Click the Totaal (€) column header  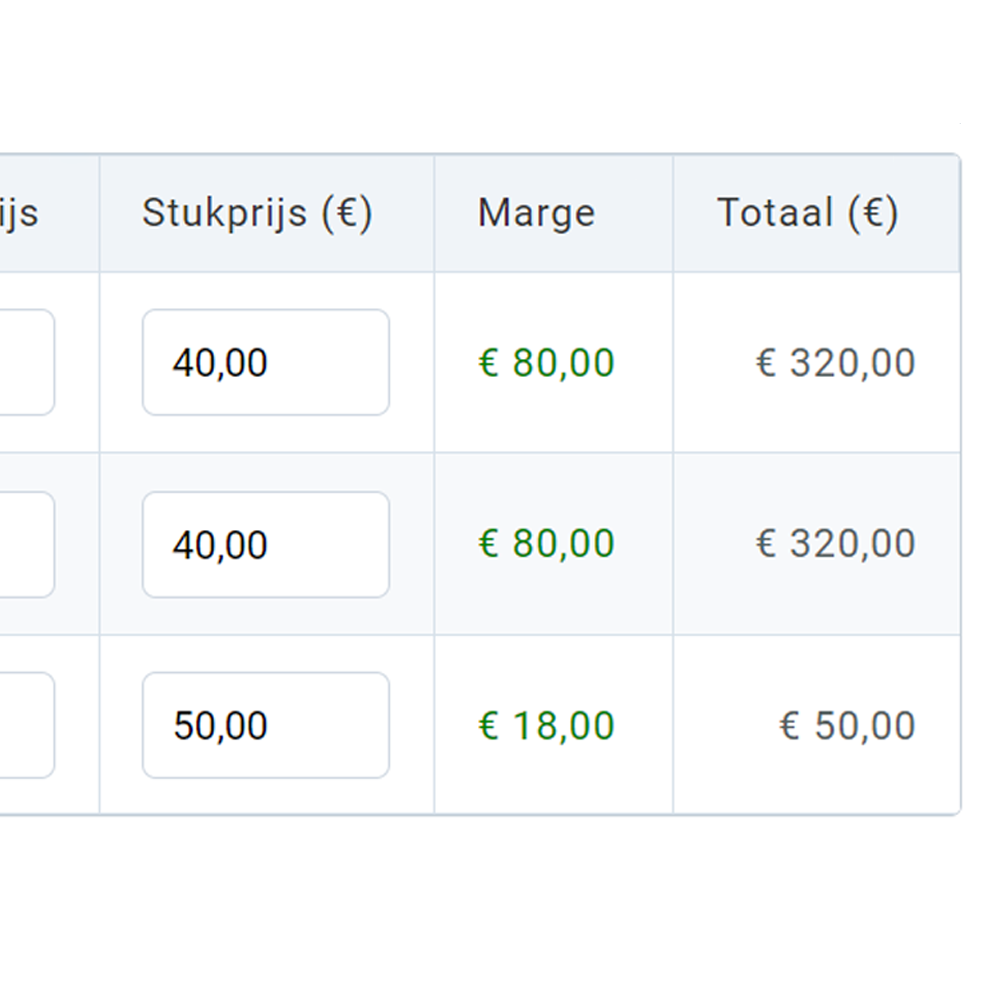click(x=807, y=213)
